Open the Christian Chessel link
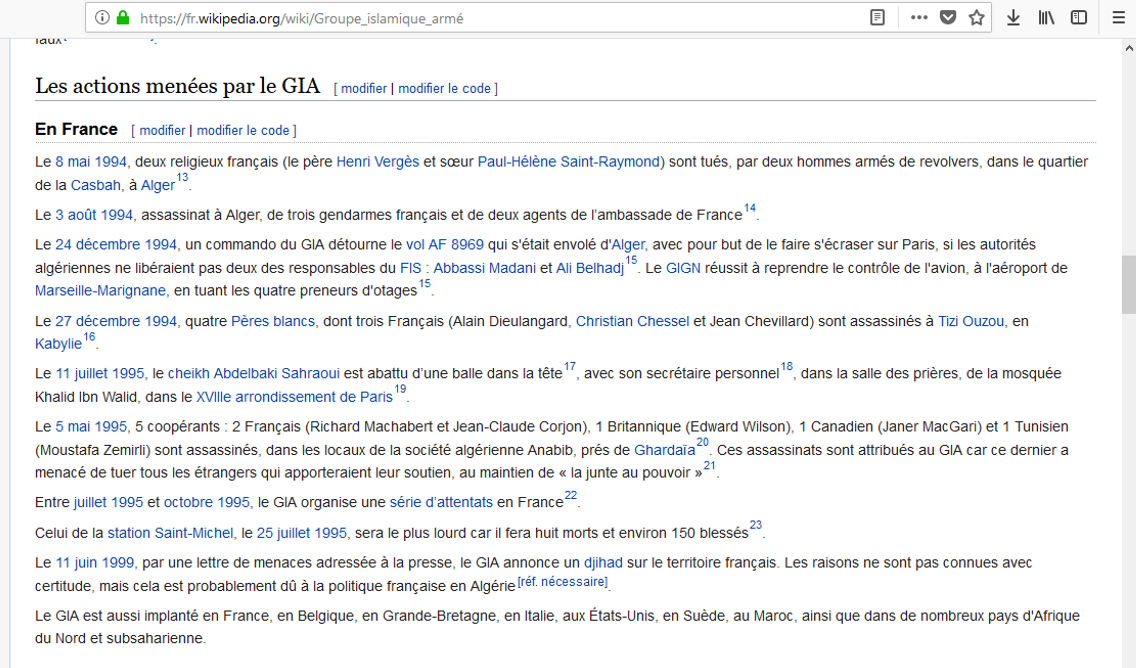 coord(632,321)
